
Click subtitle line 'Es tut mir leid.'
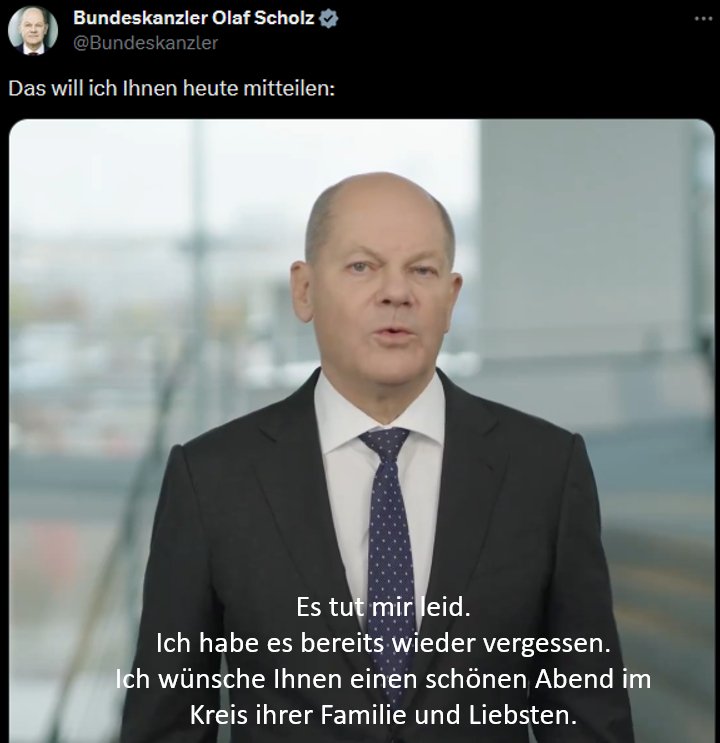tap(383, 607)
